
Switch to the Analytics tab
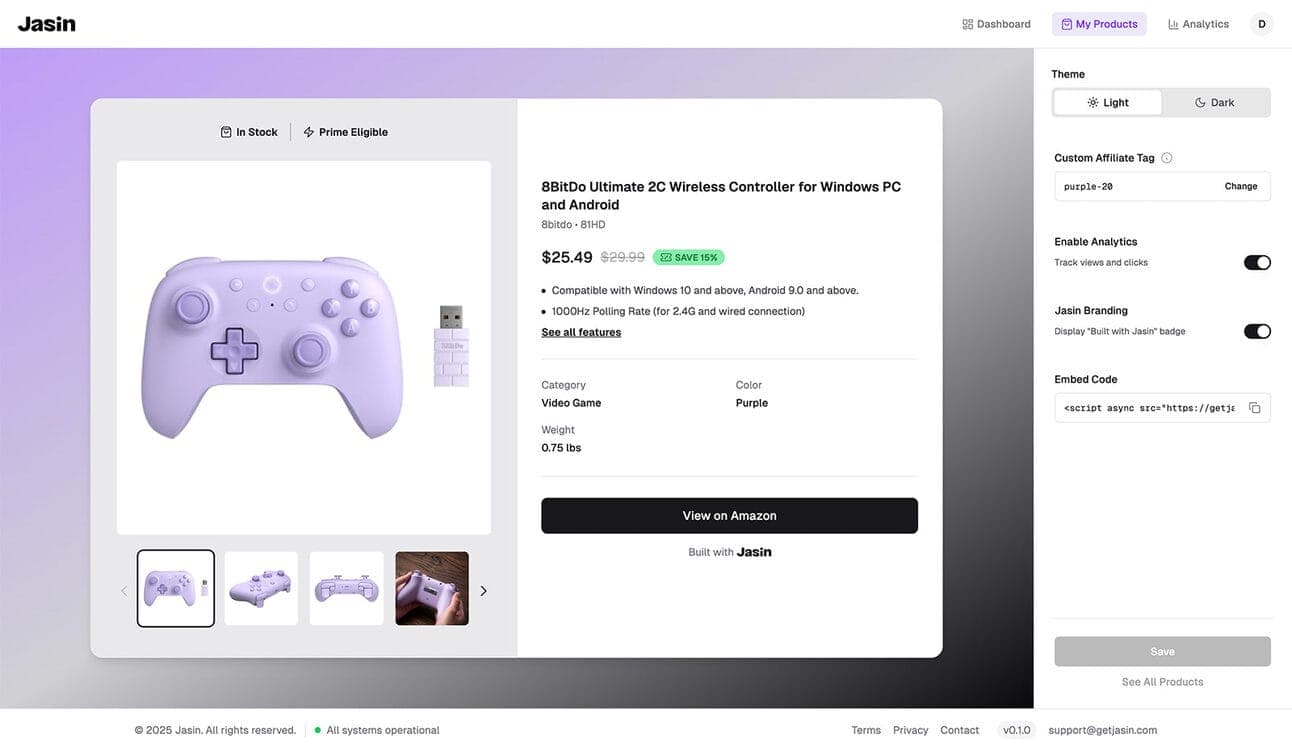pyautogui.click(x=1198, y=24)
